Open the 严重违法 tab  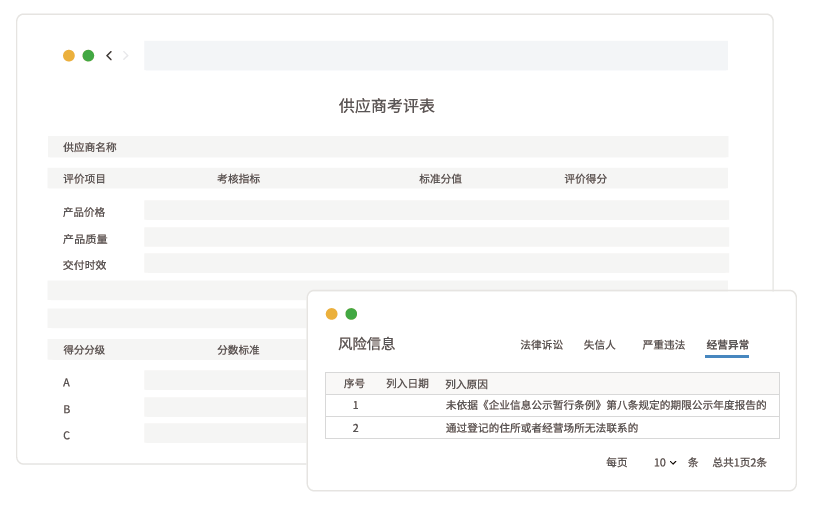663,345
